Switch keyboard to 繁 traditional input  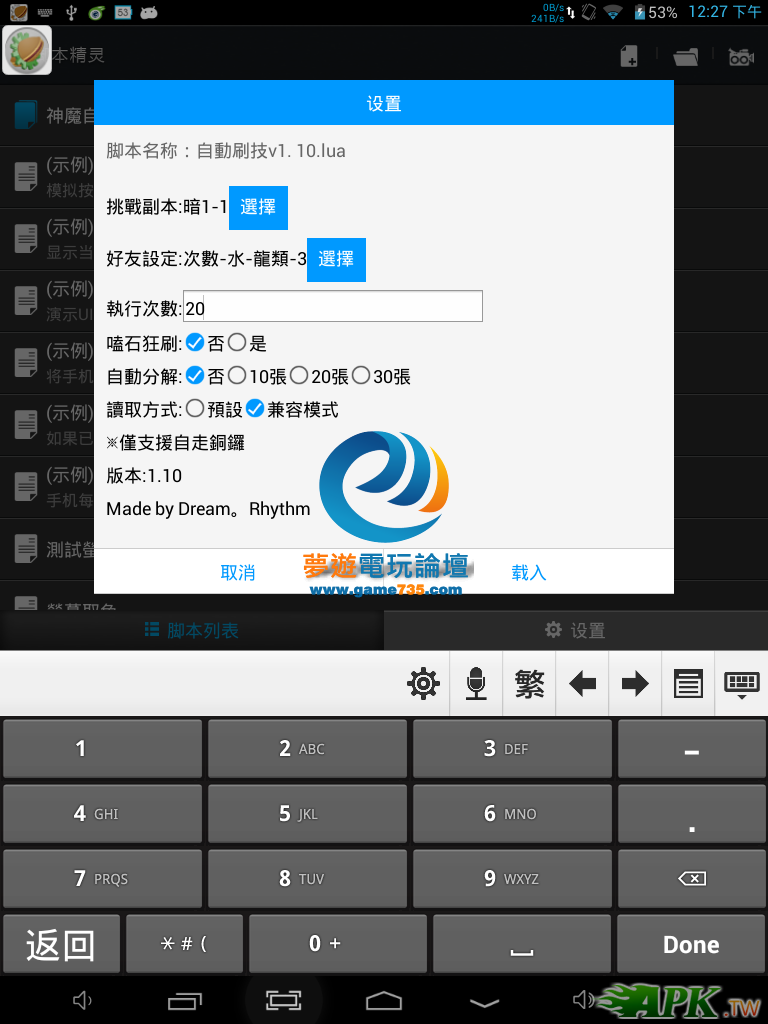pyautogui.click(x=529, y=684)
